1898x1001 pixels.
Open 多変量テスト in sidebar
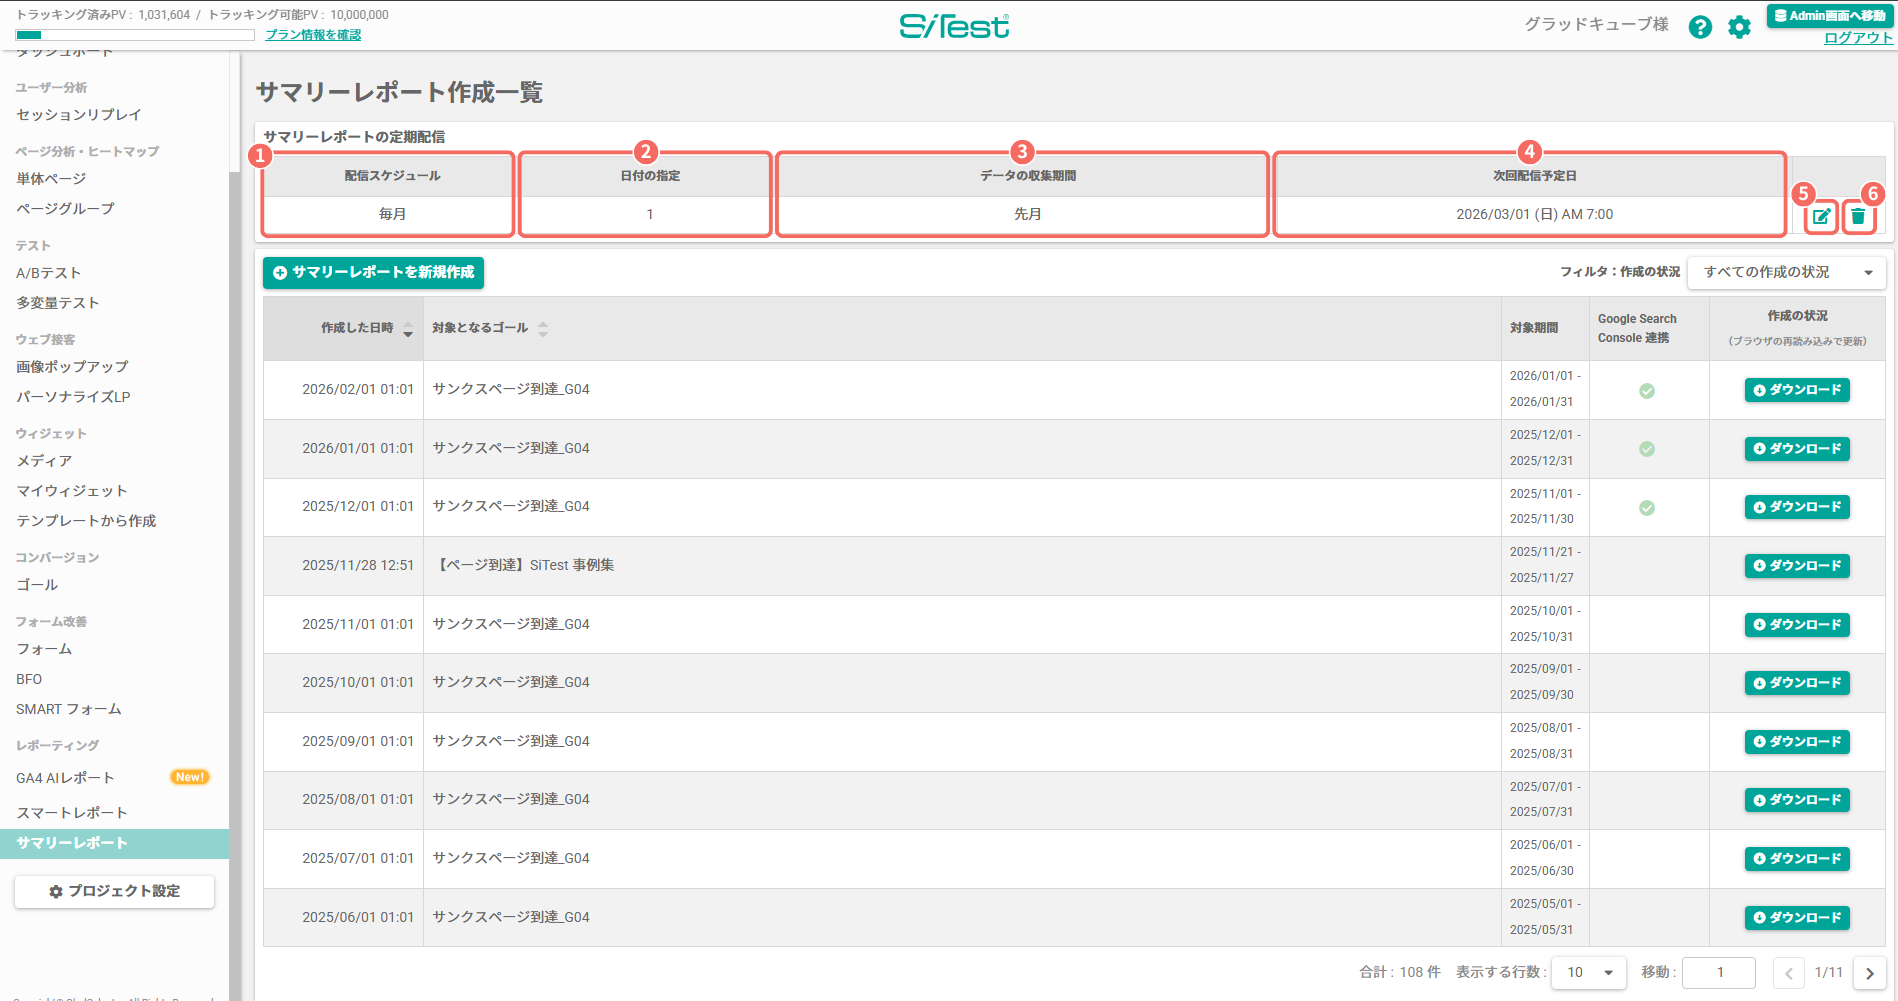click(x=57, y=303)
